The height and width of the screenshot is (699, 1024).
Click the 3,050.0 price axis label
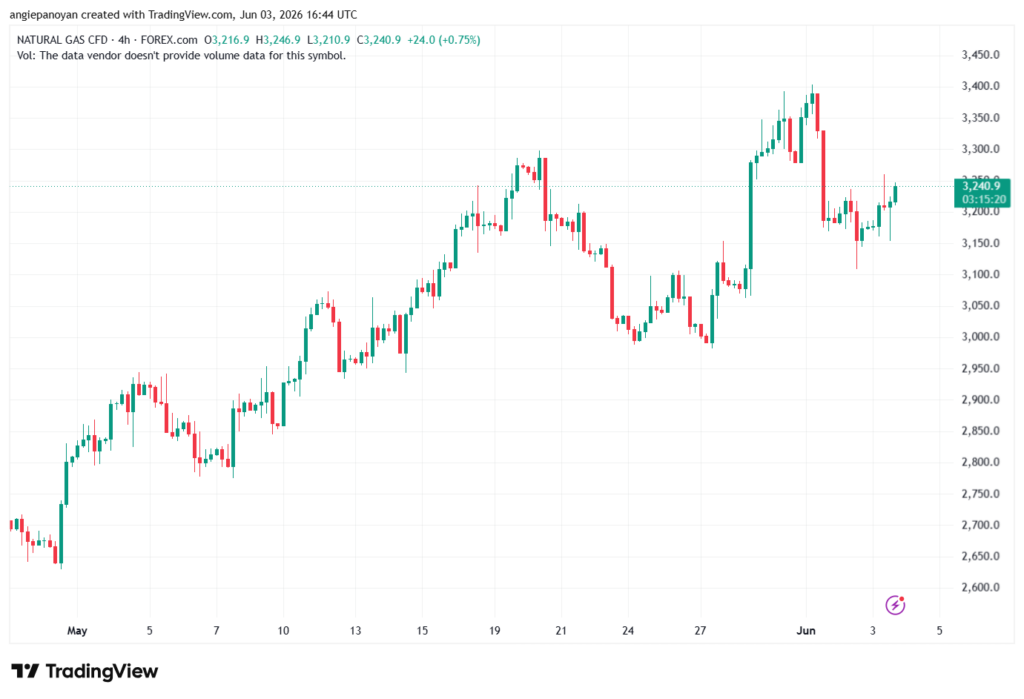tap(980, 306)
